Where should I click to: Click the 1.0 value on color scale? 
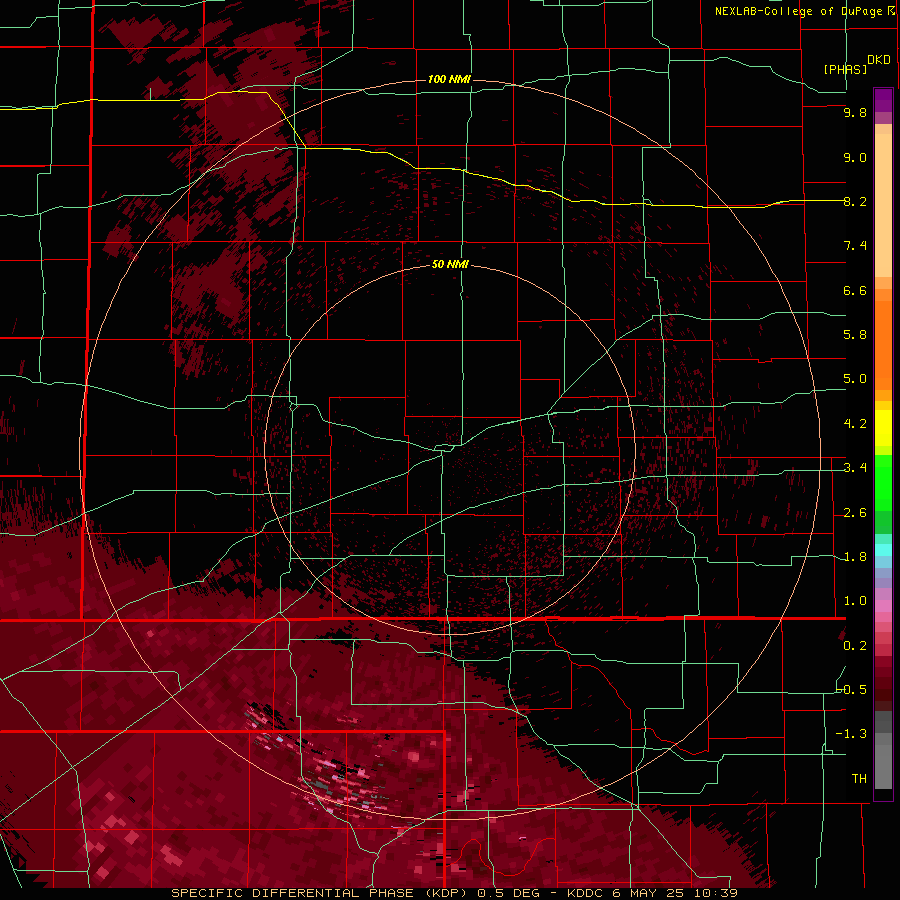[x=855, y=601]
